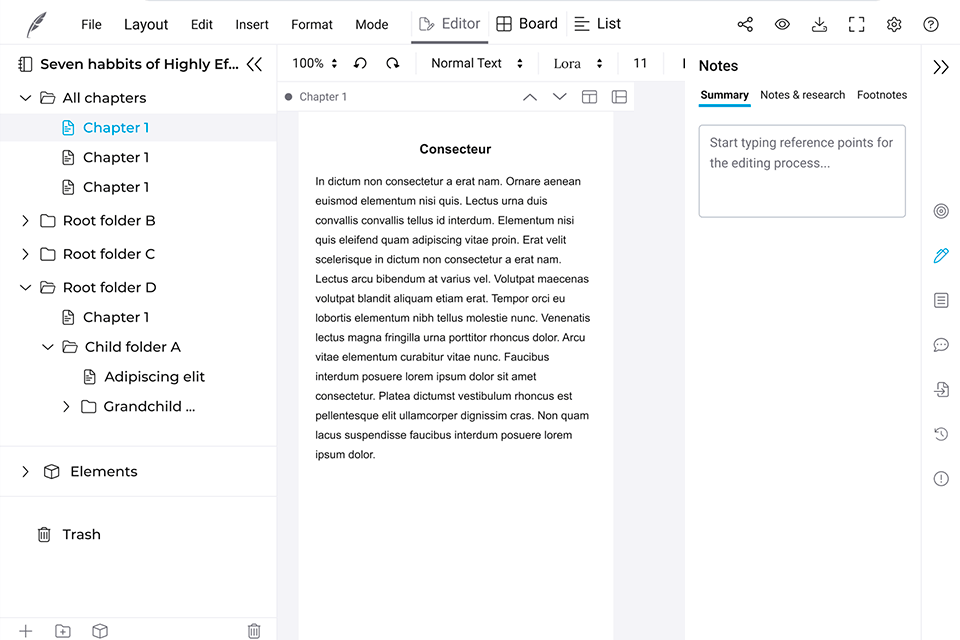Toggle the preview eye icon
The width and height of the screenshot is (960, 640).
[782, 24]
